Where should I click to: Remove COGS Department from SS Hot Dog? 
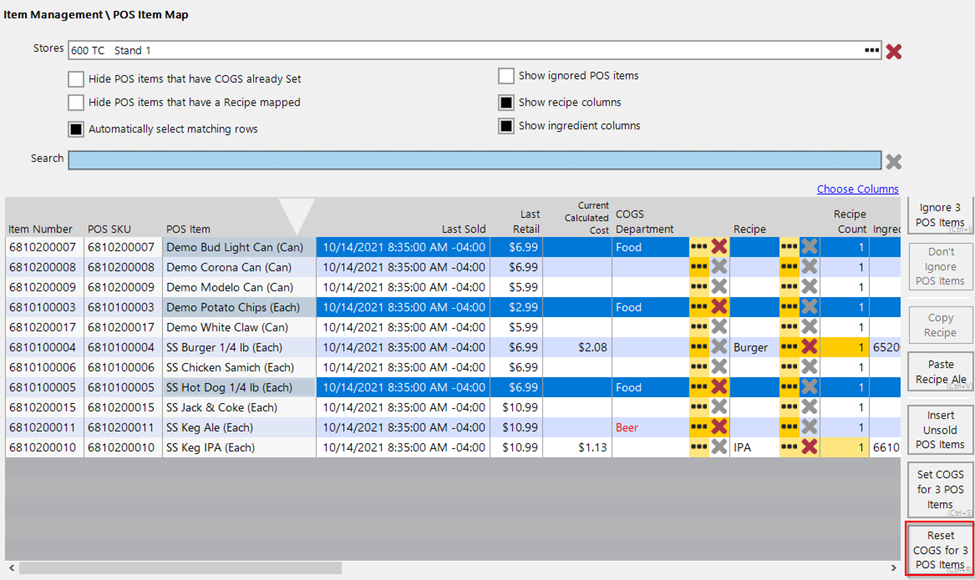click(719, 387)
